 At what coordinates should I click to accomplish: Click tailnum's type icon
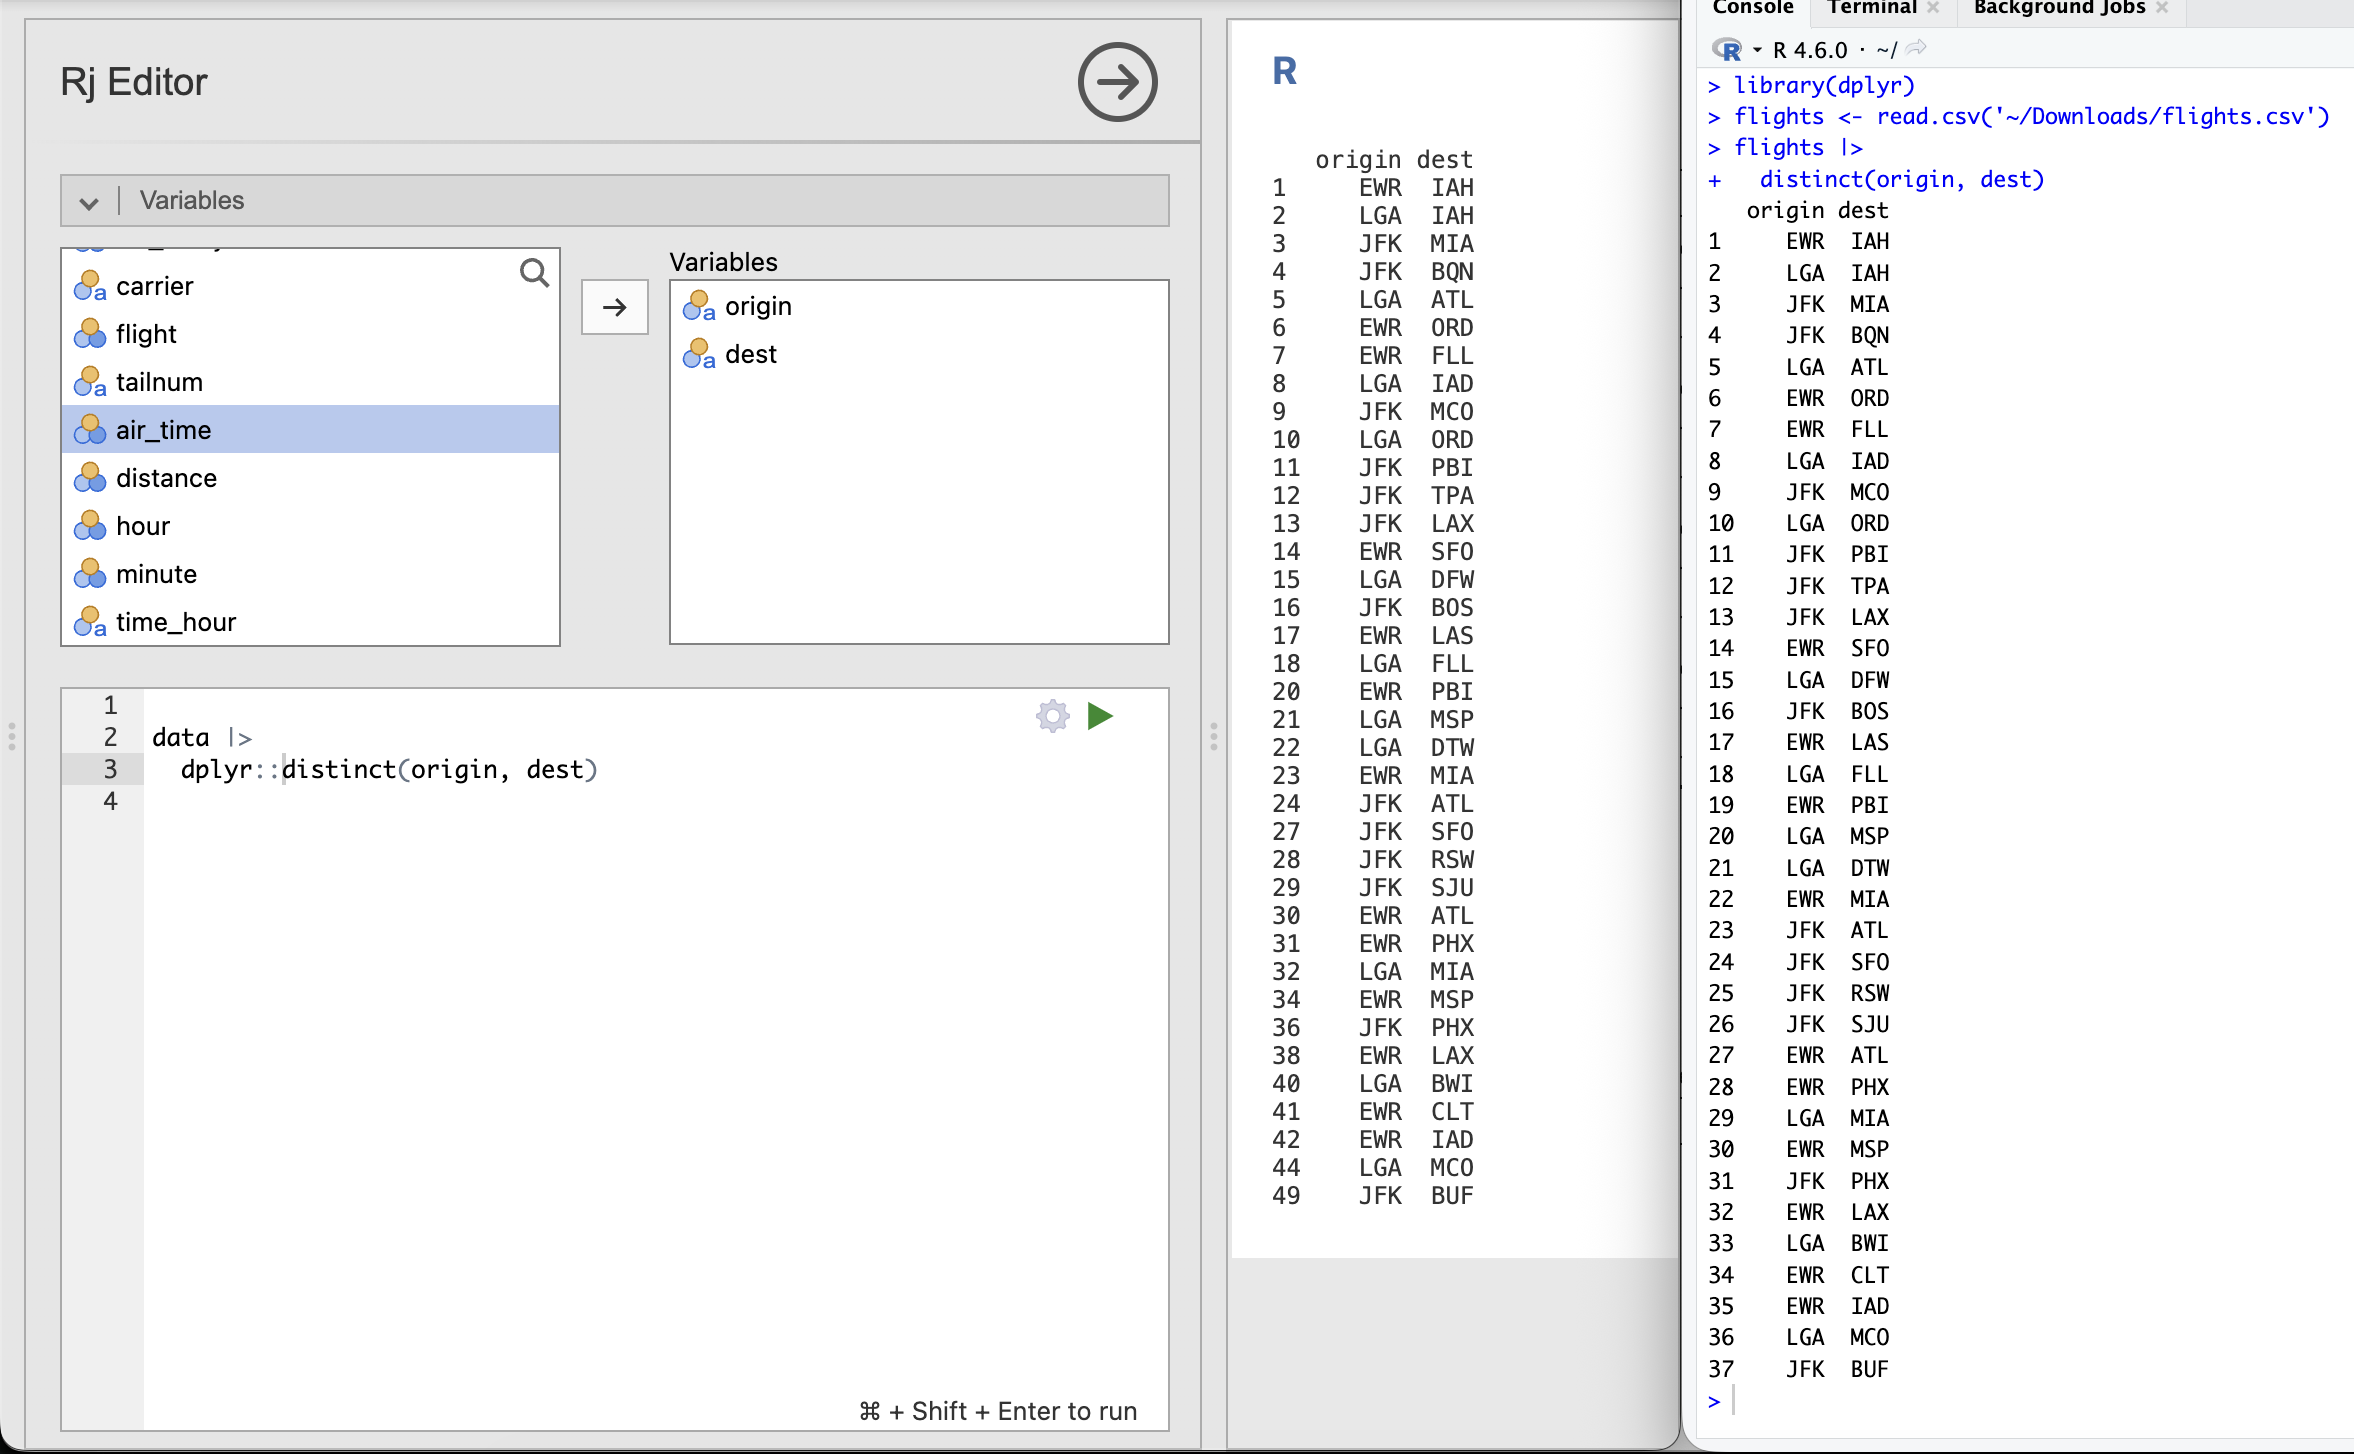[x=90, y=382]
